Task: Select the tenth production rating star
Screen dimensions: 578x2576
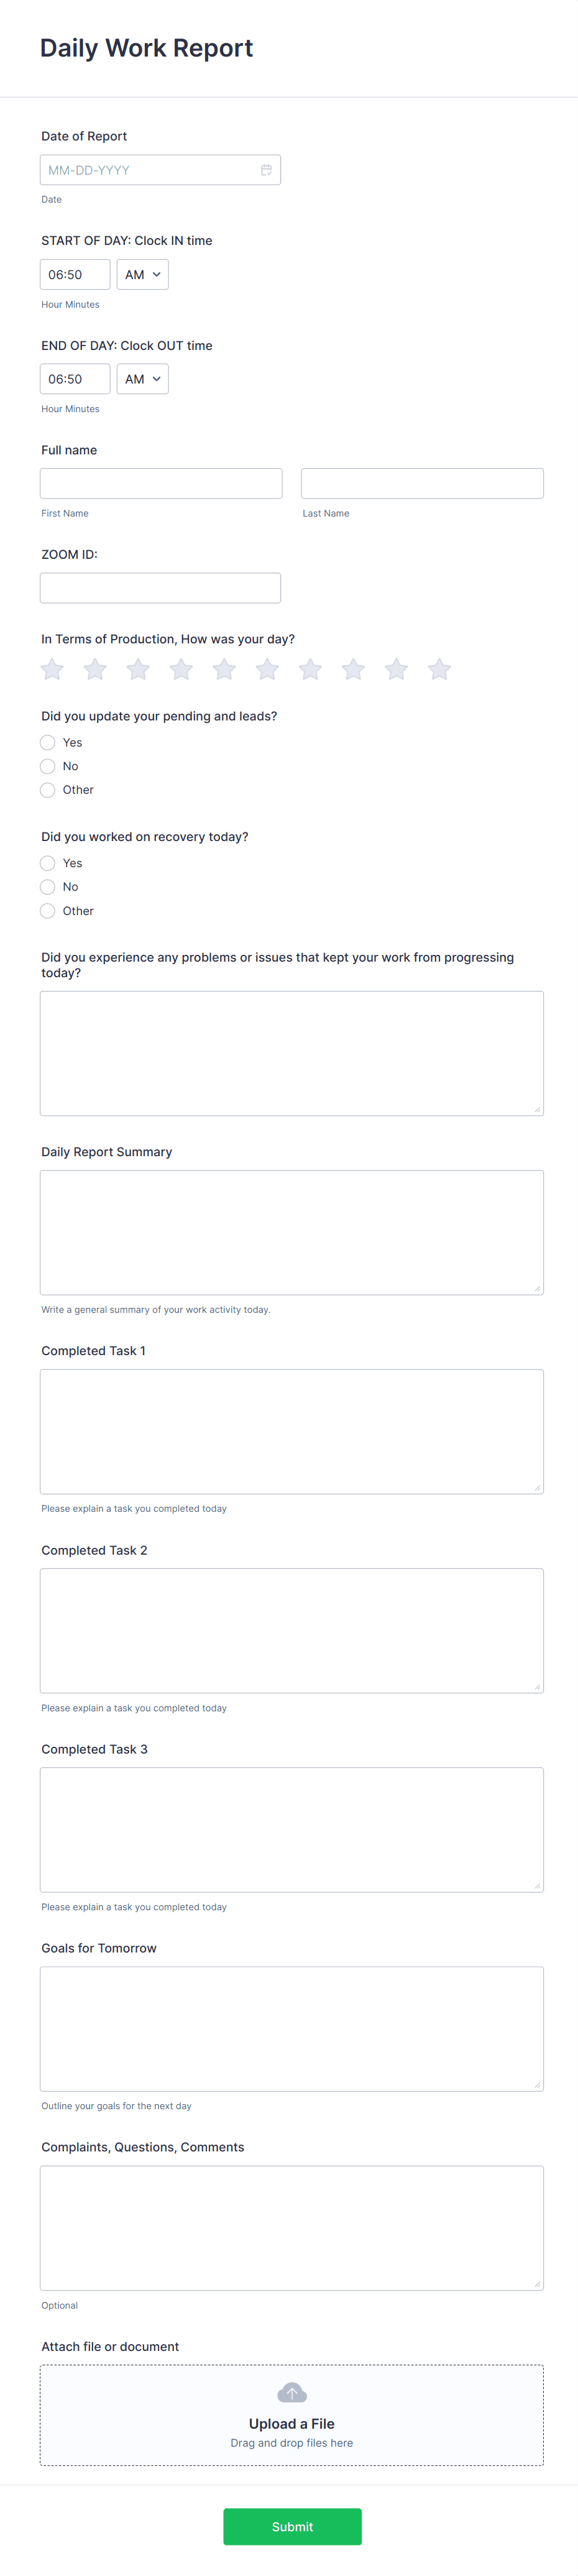Action: 439,669
